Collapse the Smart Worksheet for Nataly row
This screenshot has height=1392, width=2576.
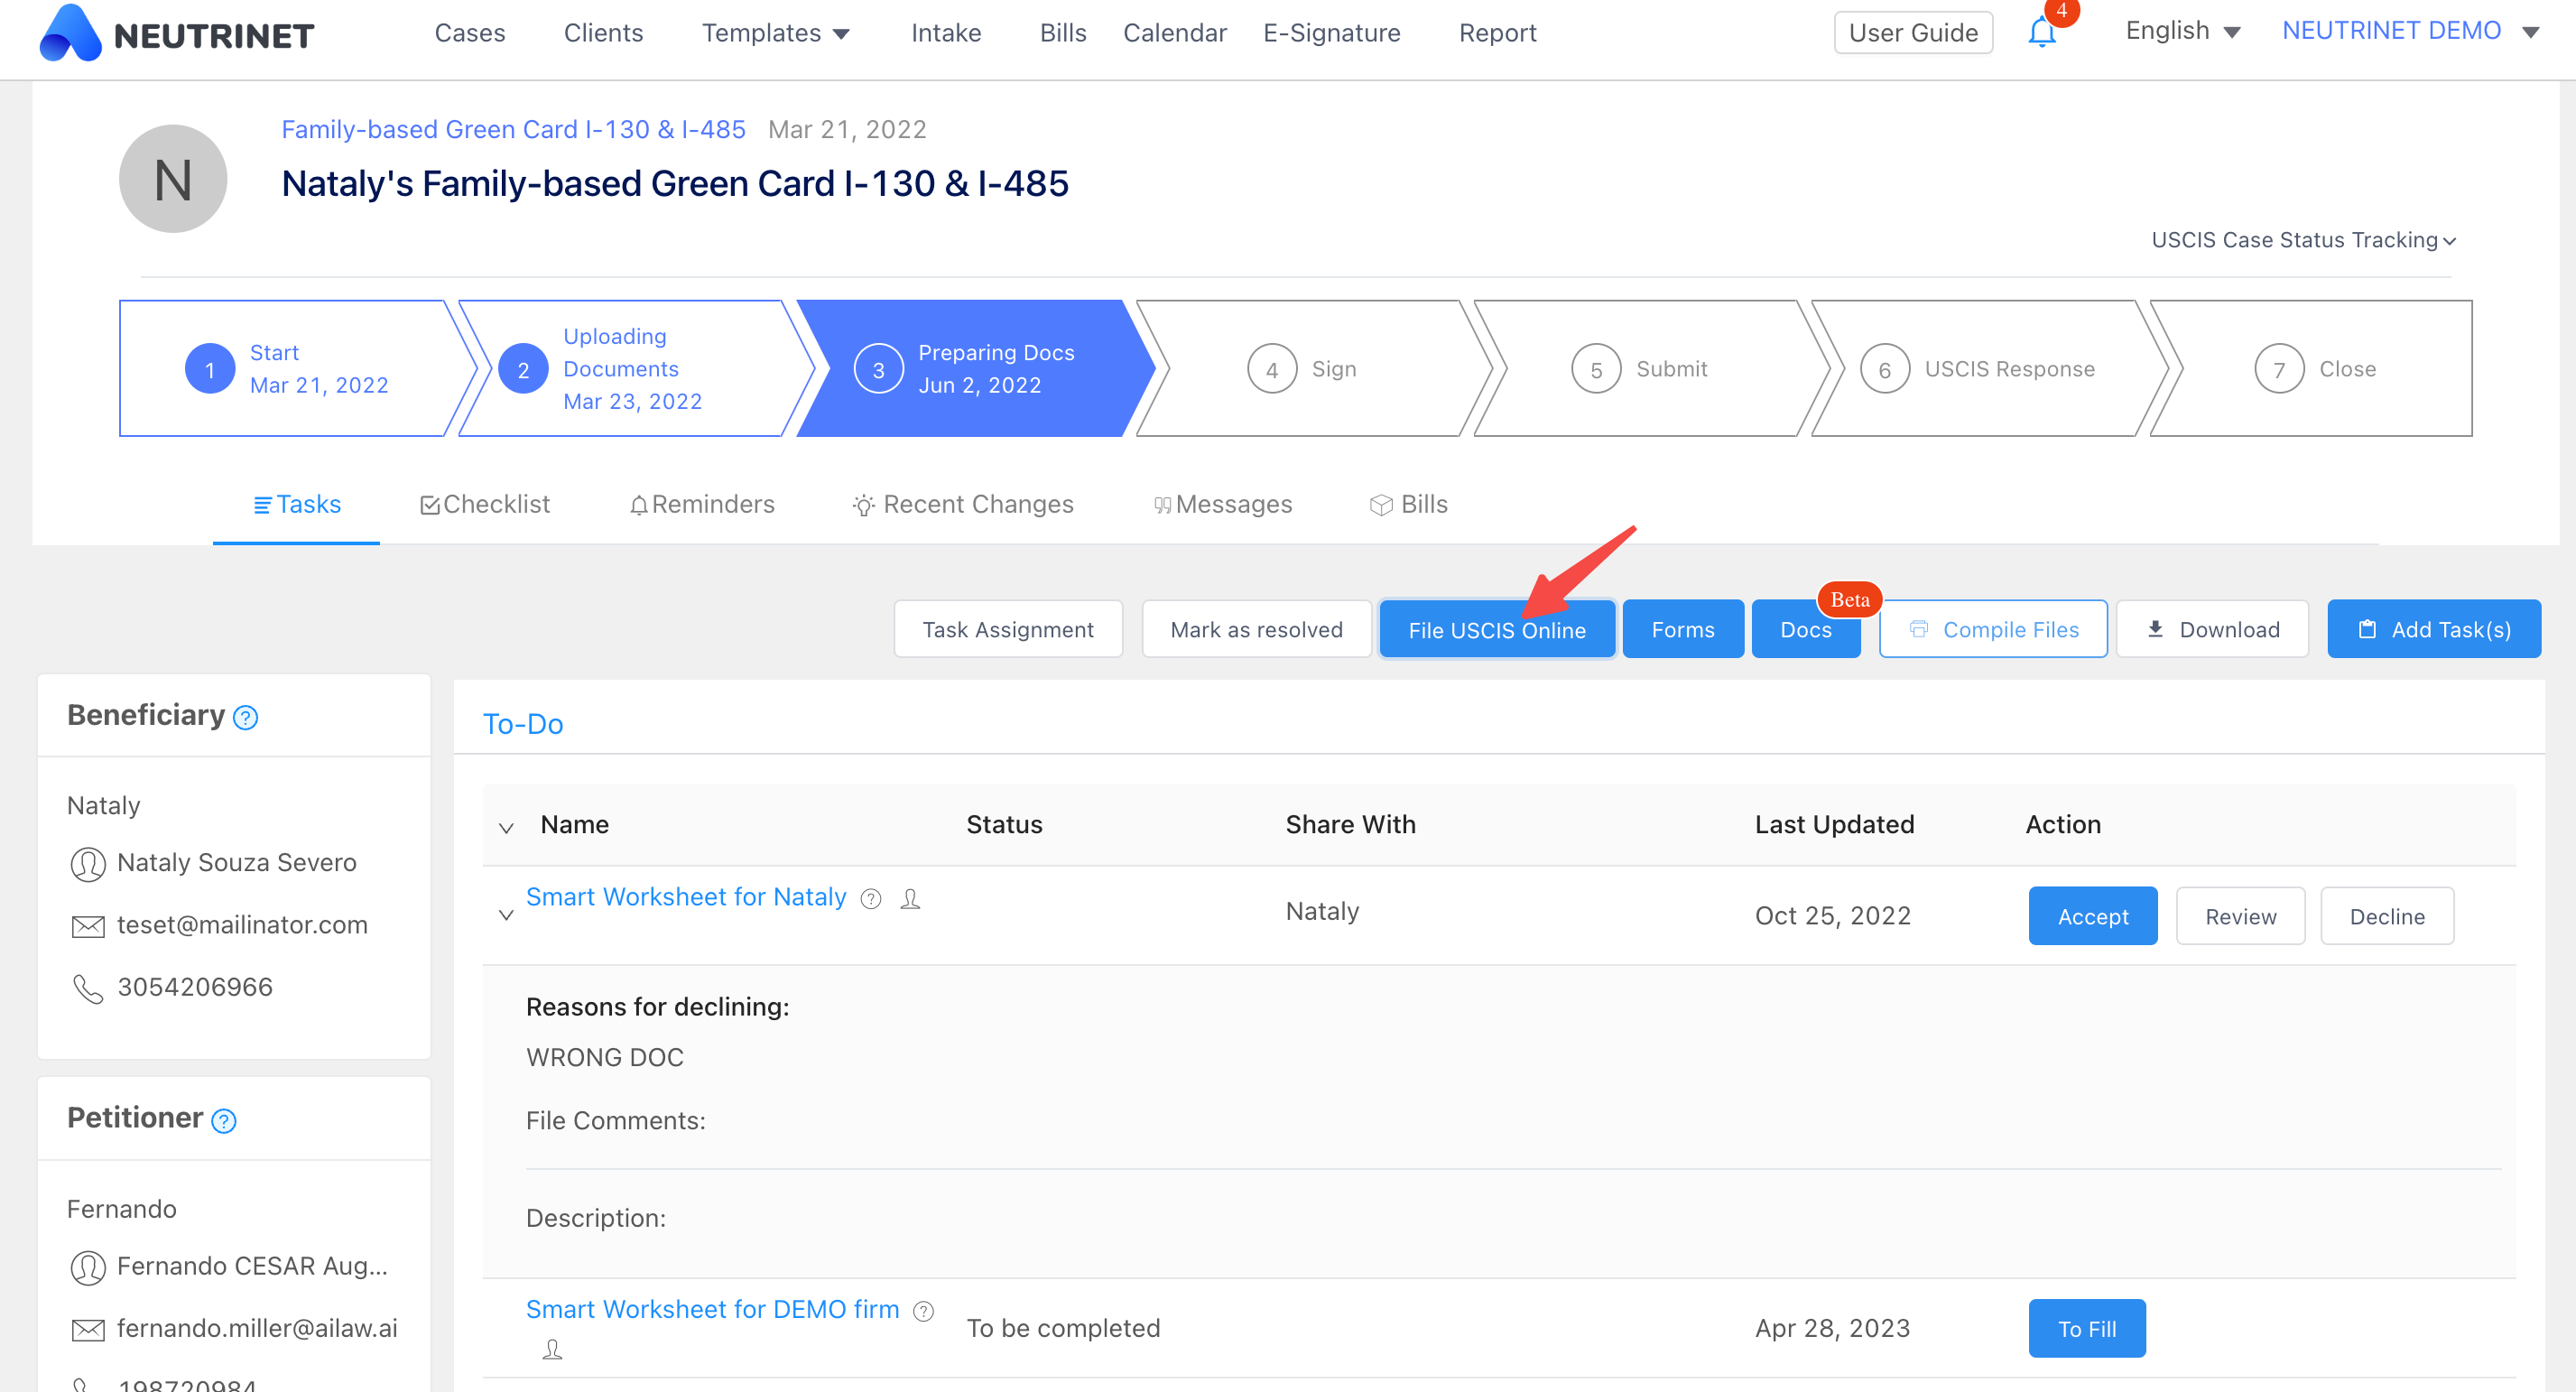[506, 914]
